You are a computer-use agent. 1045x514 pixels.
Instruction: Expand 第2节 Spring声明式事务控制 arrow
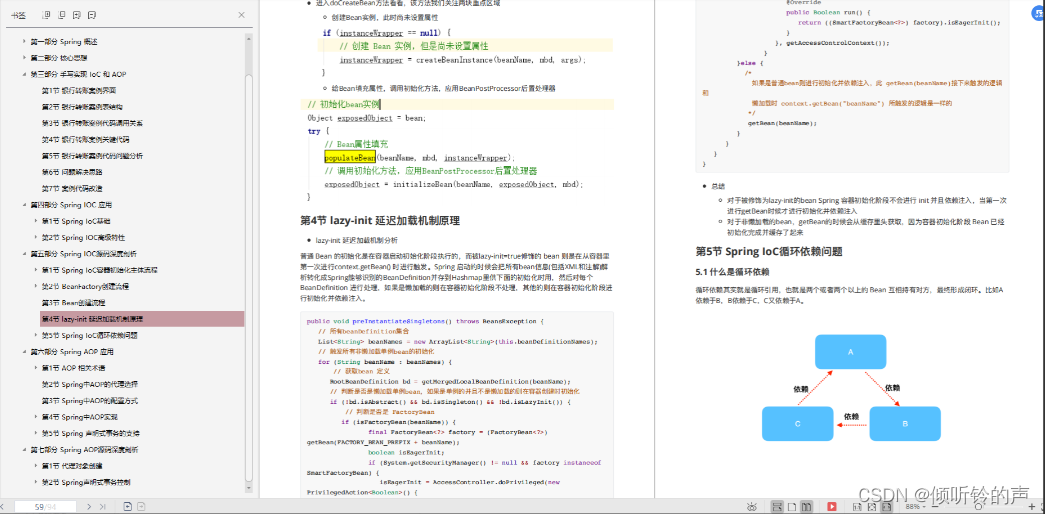(36, 482)
